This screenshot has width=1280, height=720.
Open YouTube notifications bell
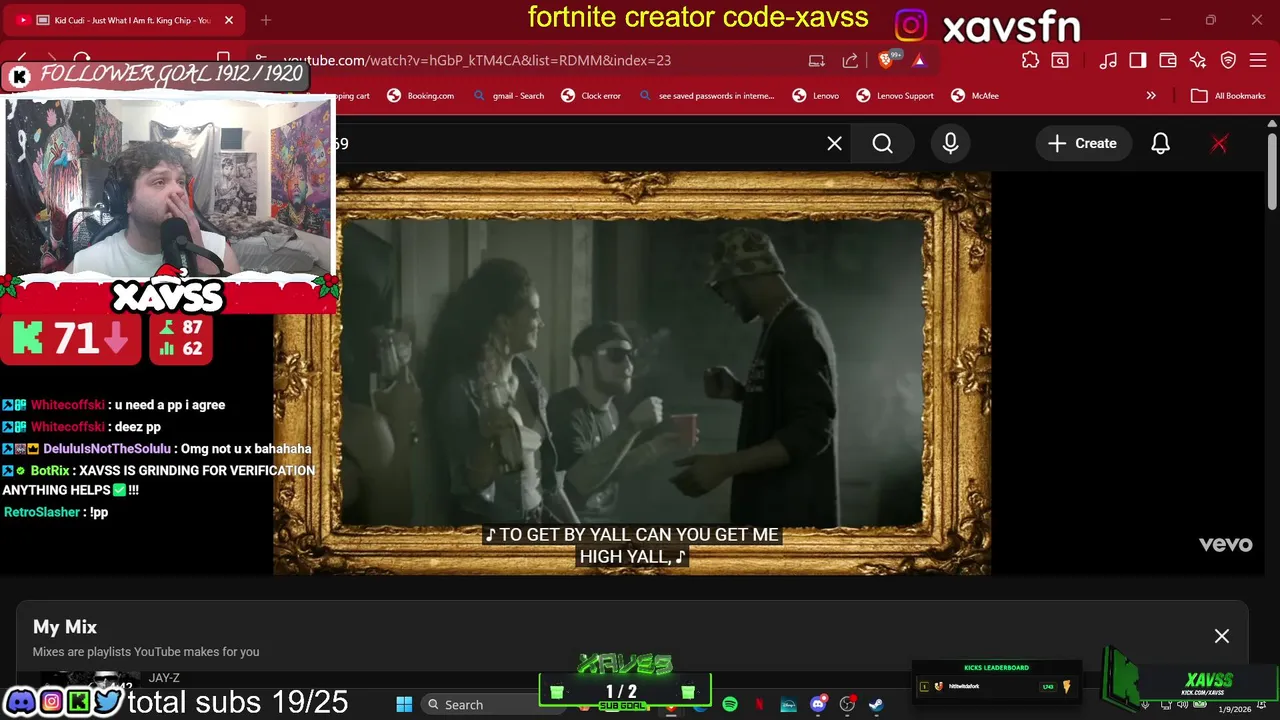pyautogui.click(x=1160, y=143)
